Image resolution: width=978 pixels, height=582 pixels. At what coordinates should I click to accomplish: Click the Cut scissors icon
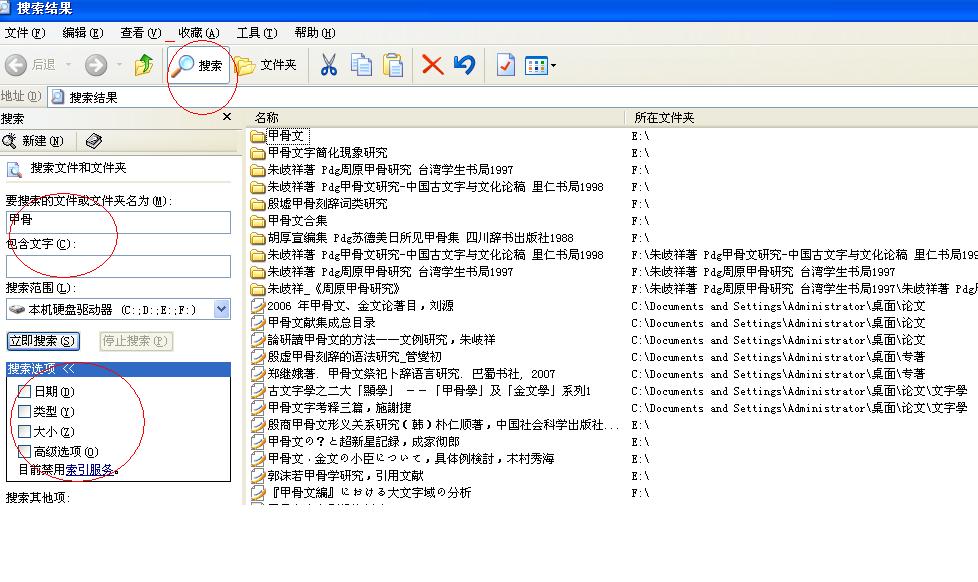pos(328,65)
